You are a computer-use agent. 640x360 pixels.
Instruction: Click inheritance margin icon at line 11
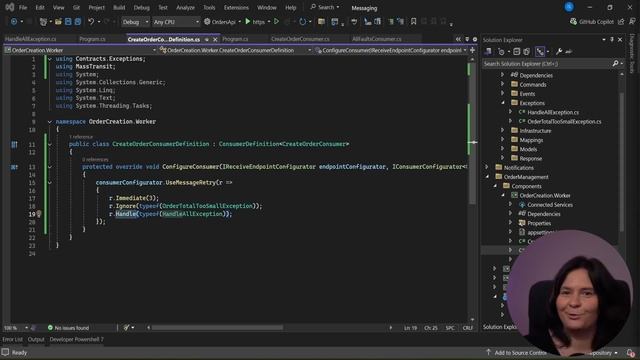[14, 144]
